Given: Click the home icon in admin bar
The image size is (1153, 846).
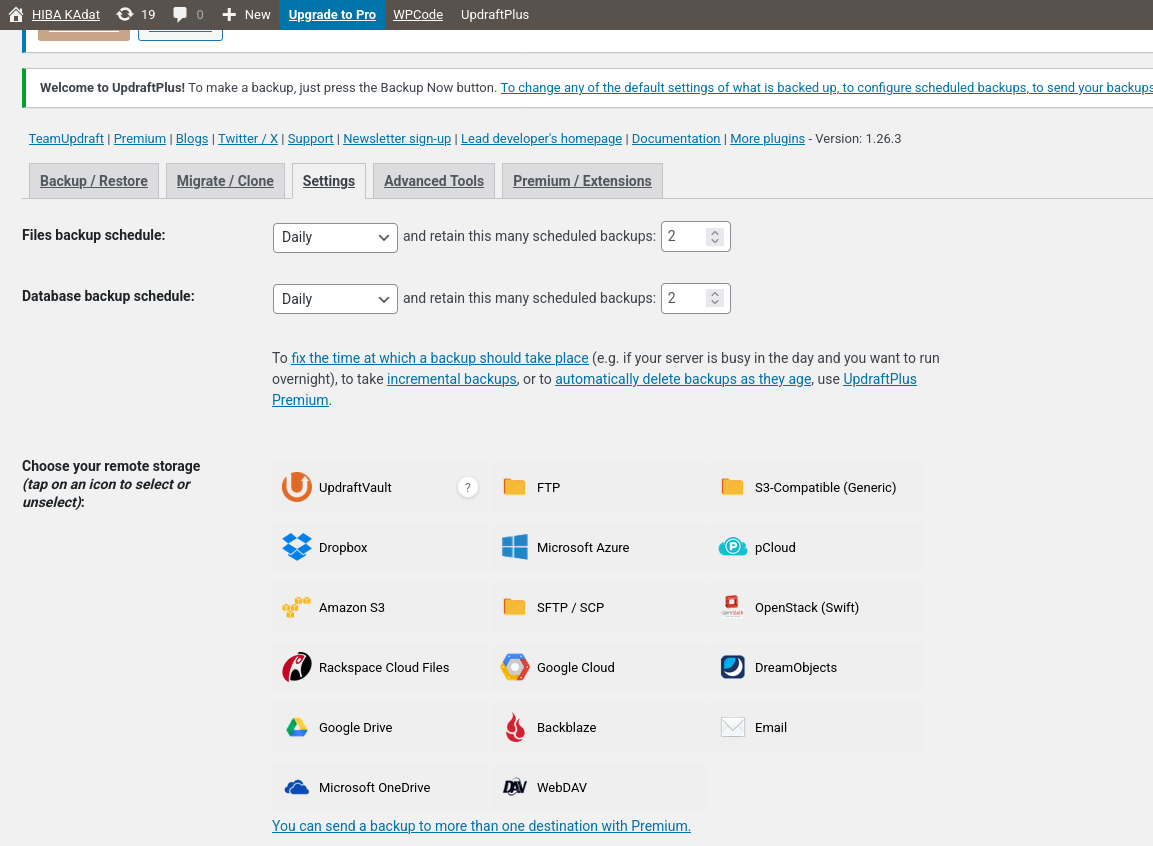Looking at the screenshot, I should pos(16,15).
